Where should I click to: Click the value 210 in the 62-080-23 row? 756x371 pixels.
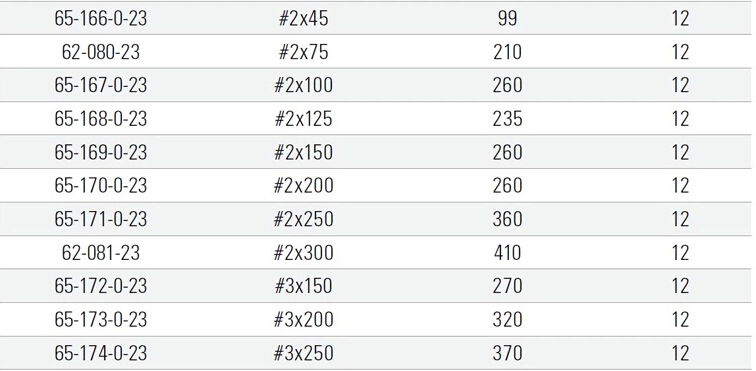[x=507, y=52]
